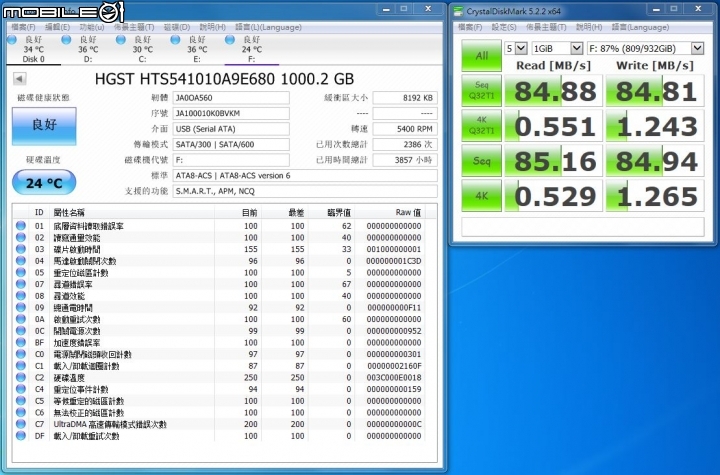Click raw value 003C000E0018
The width and height of the screenshot is (720, 475).
click(x=394, y=378)
